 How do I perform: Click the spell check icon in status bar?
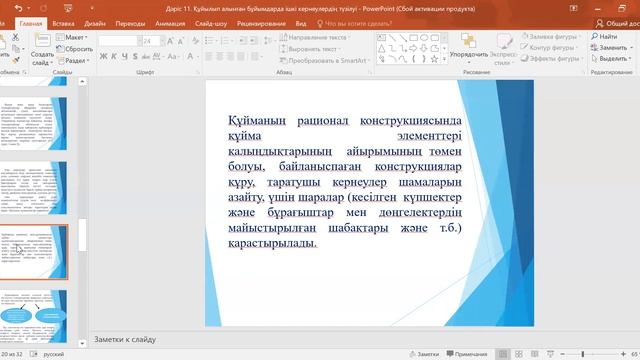[33, 354]
